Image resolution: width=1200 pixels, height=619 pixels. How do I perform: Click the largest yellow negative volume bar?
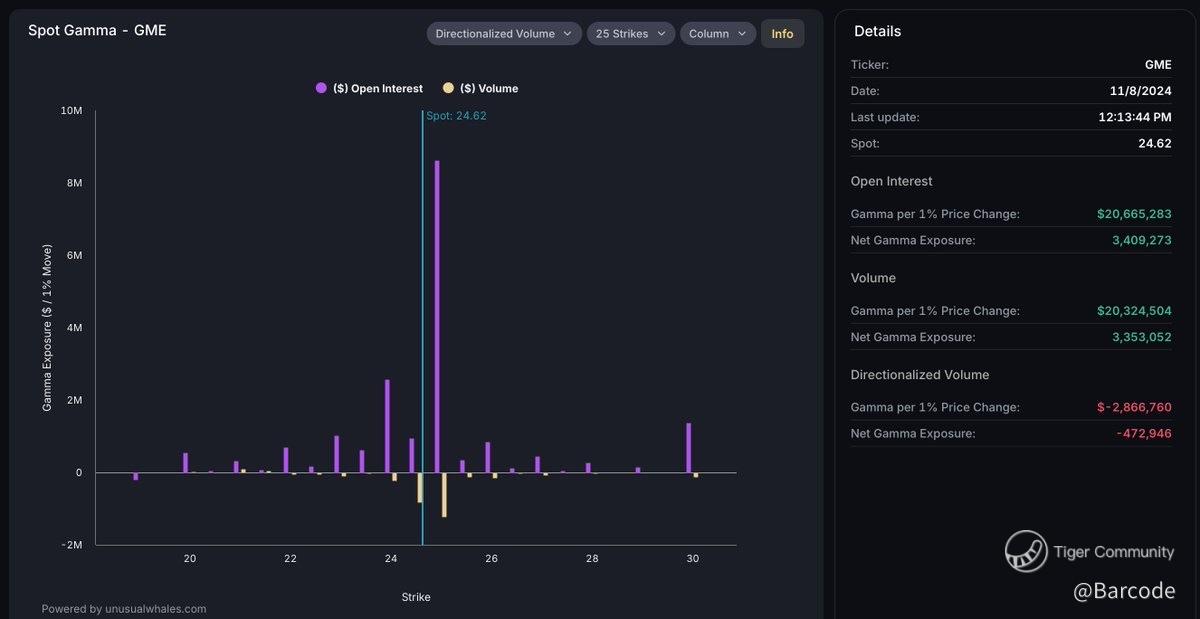pos(444,494)
